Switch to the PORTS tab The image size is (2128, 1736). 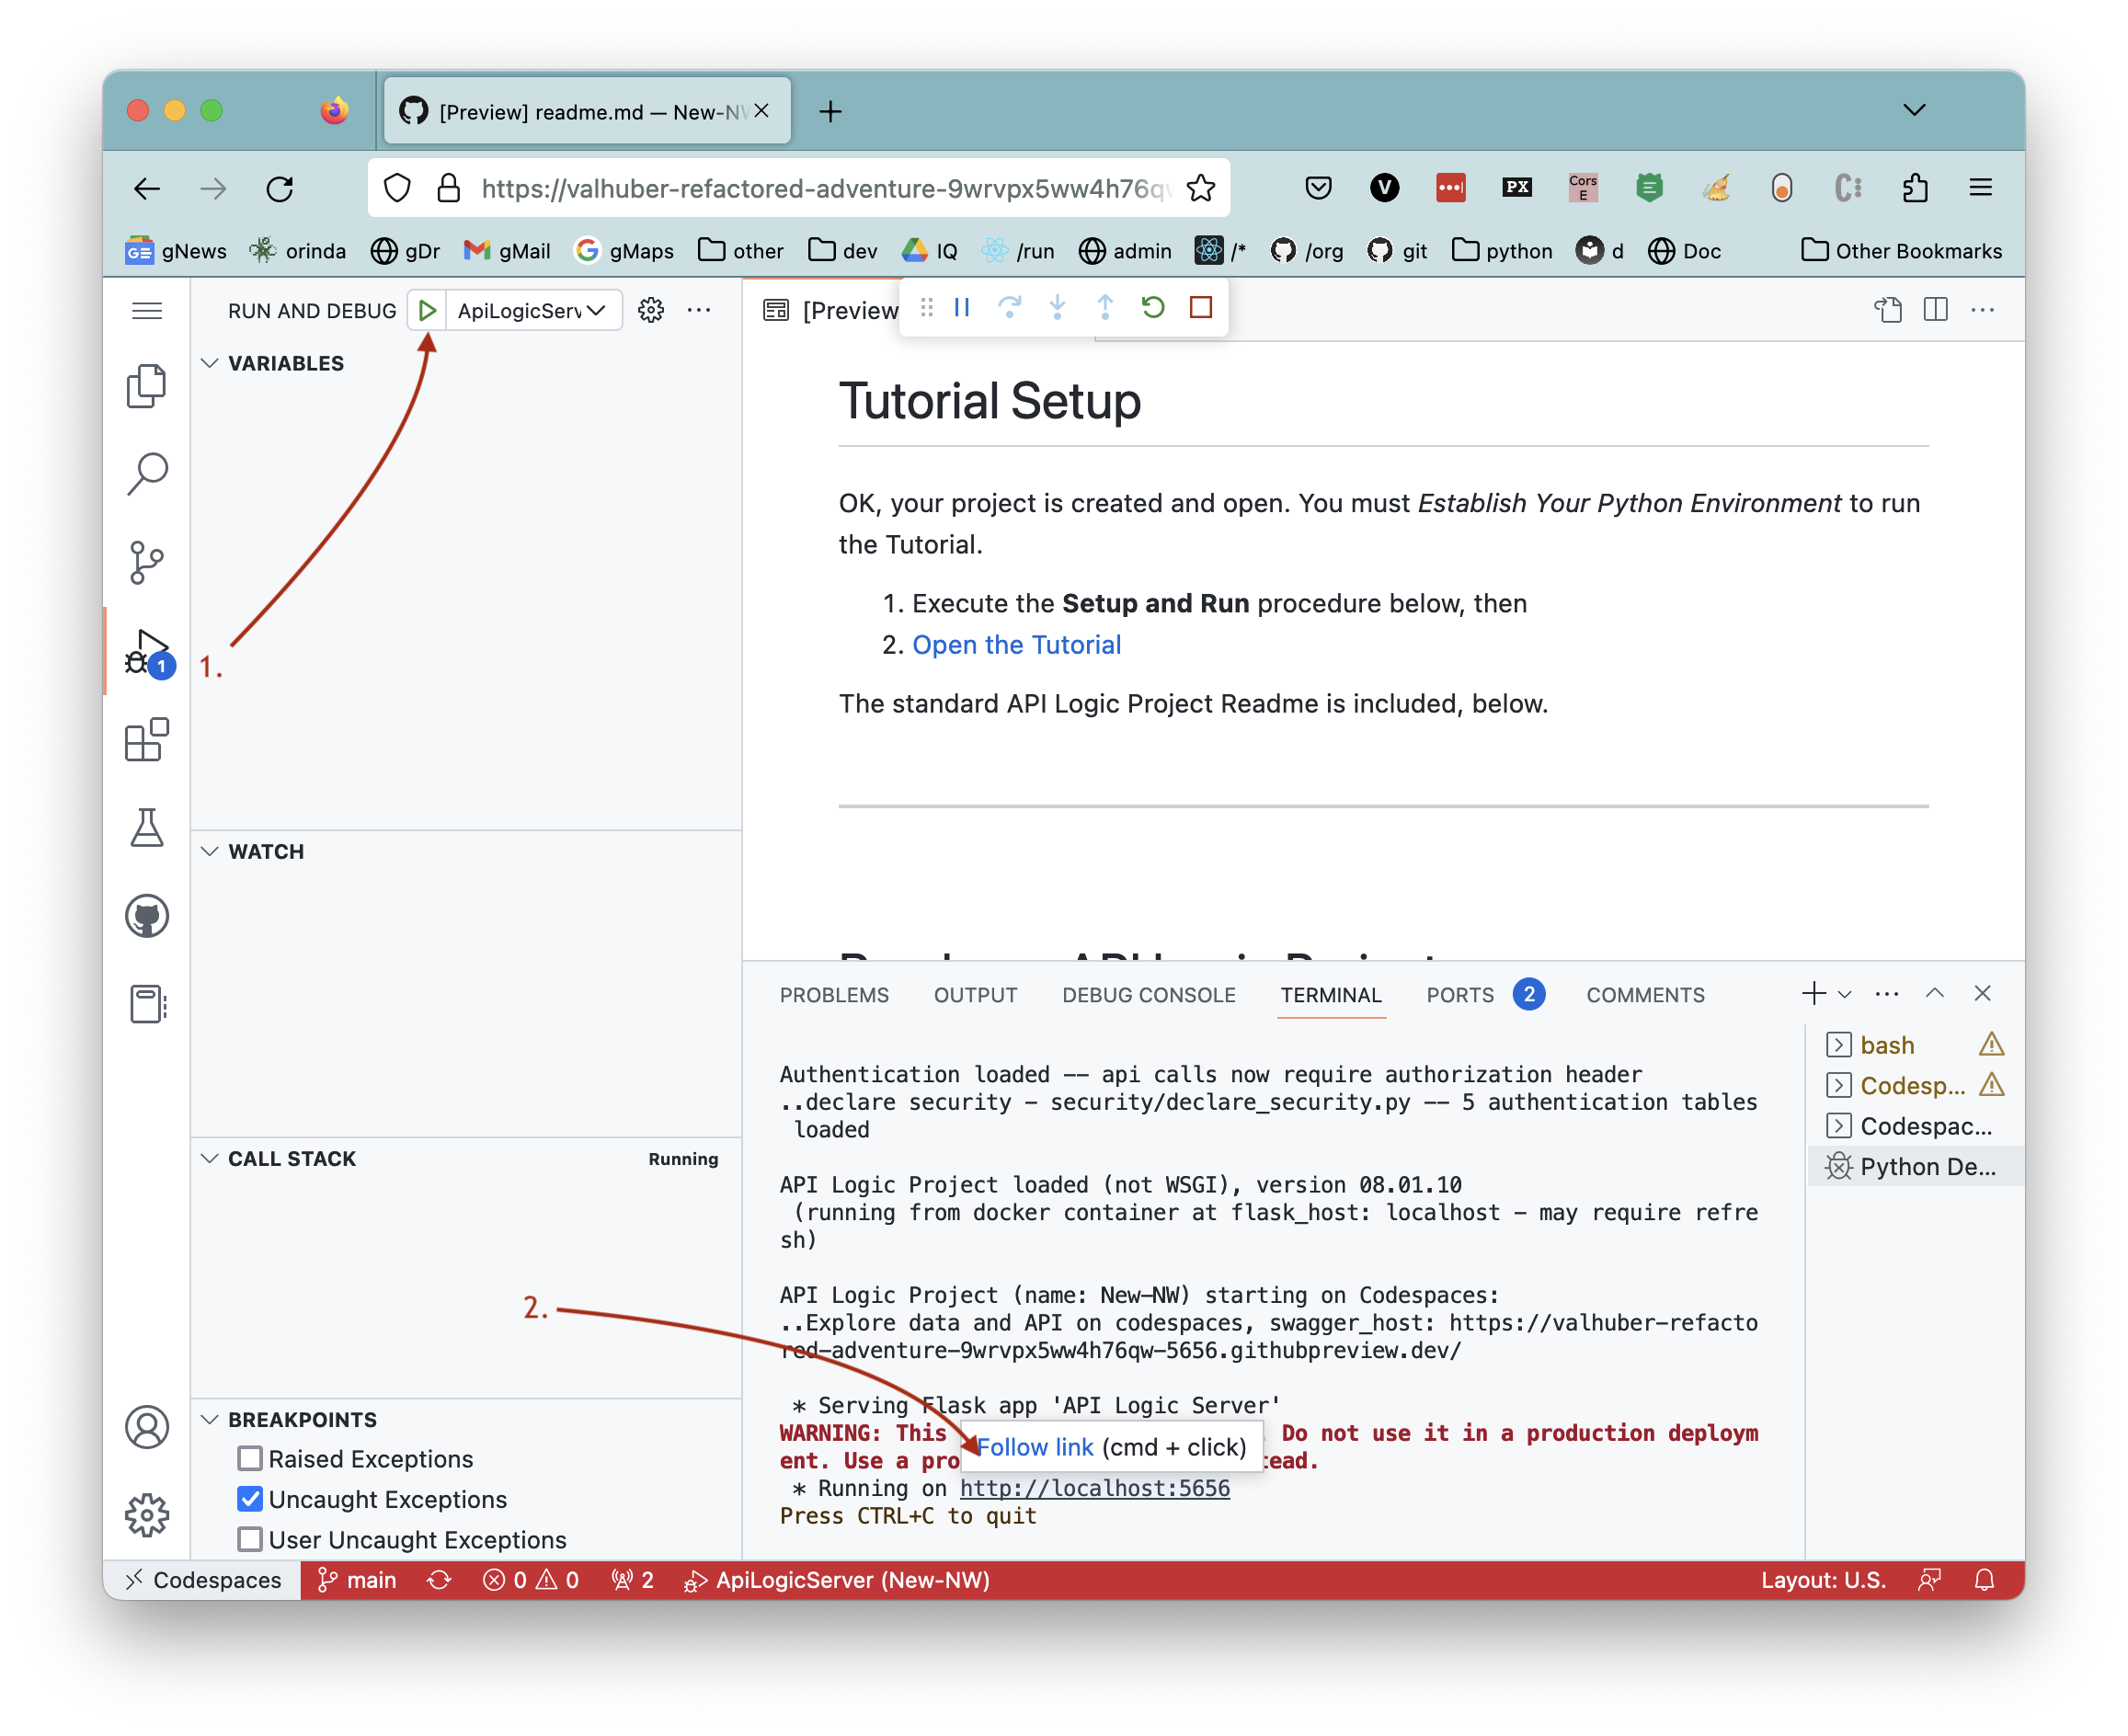(x=1459, y=995)
